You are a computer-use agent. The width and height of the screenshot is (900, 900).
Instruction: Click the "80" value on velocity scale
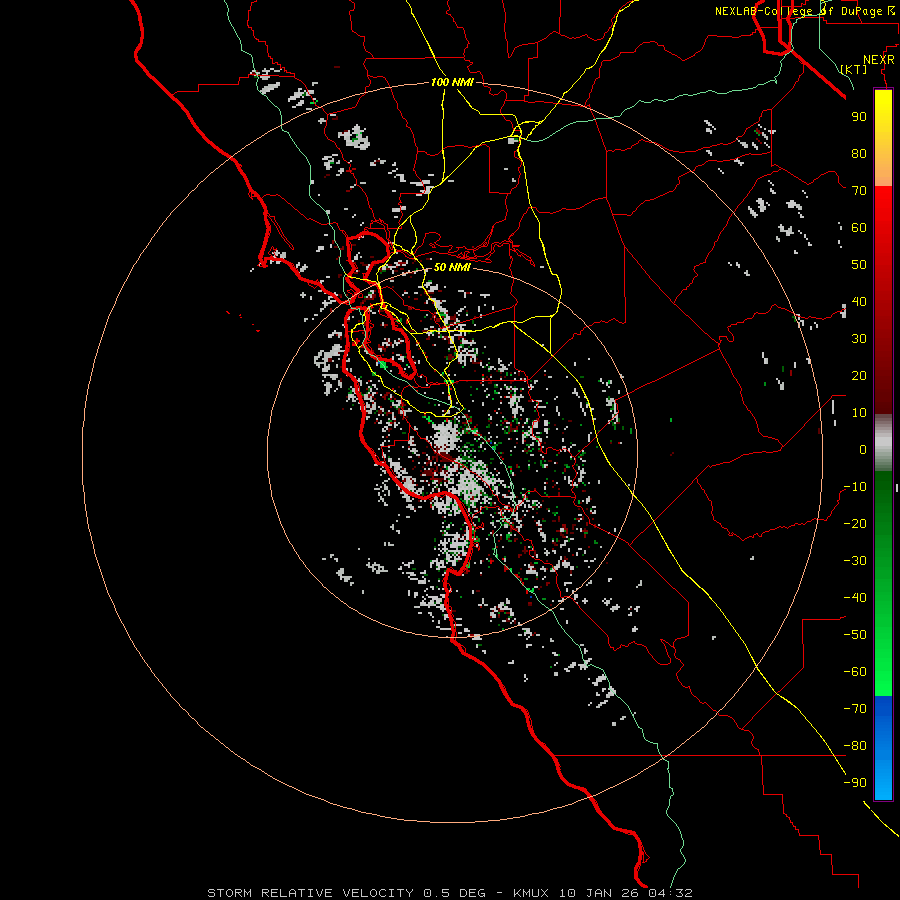click(859, 153)
